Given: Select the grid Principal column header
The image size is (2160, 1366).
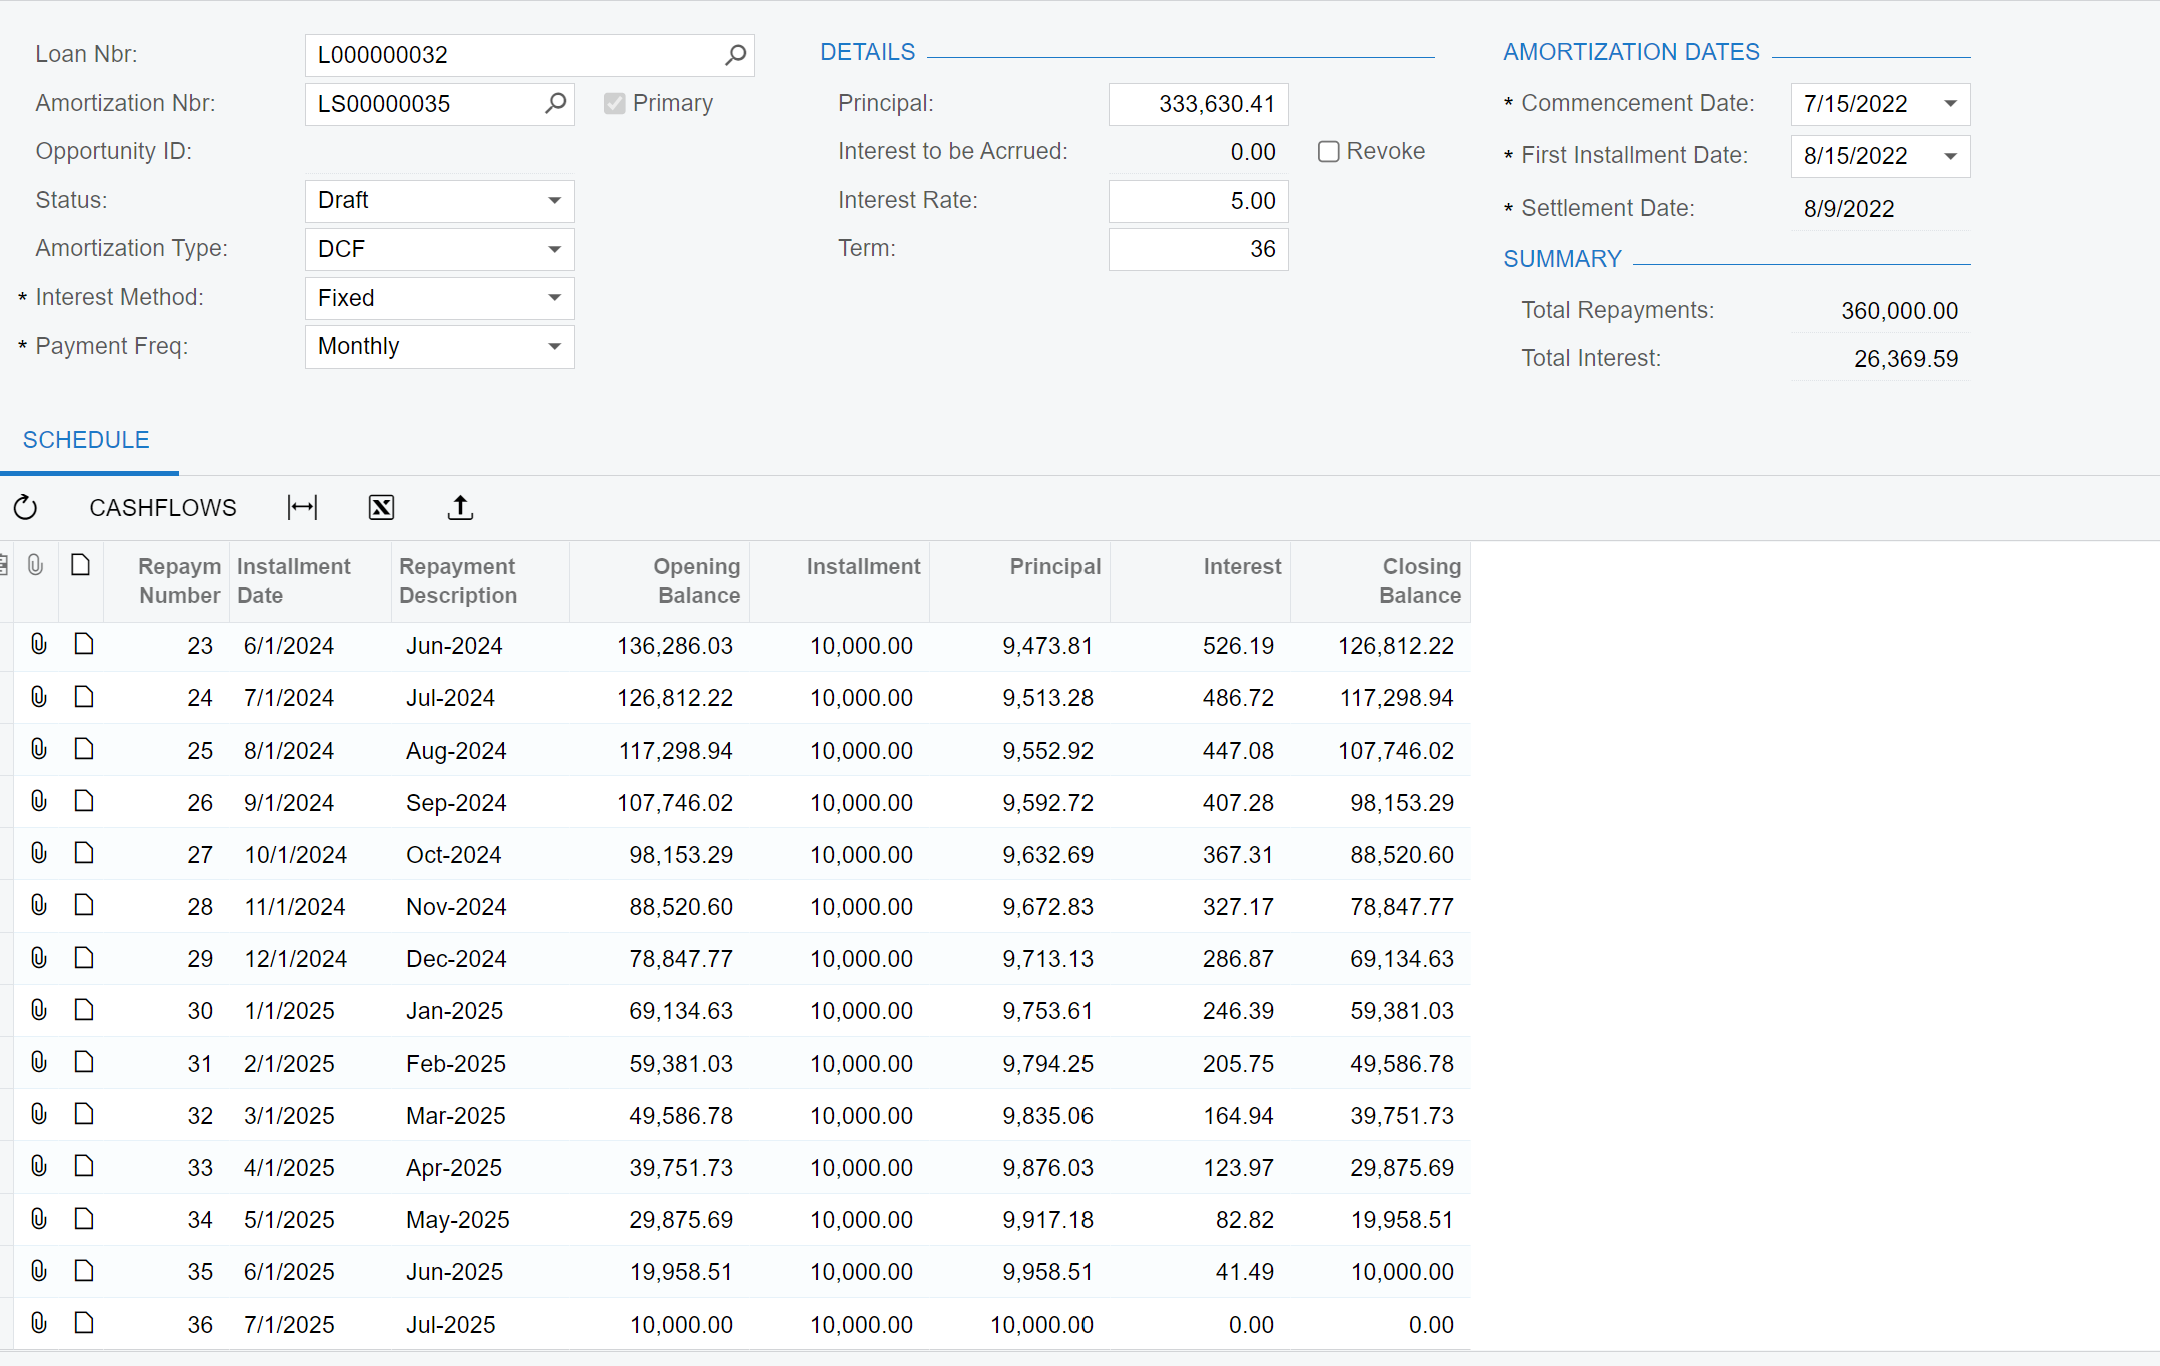Looking at the screenshot, I should coord(1020,581).
